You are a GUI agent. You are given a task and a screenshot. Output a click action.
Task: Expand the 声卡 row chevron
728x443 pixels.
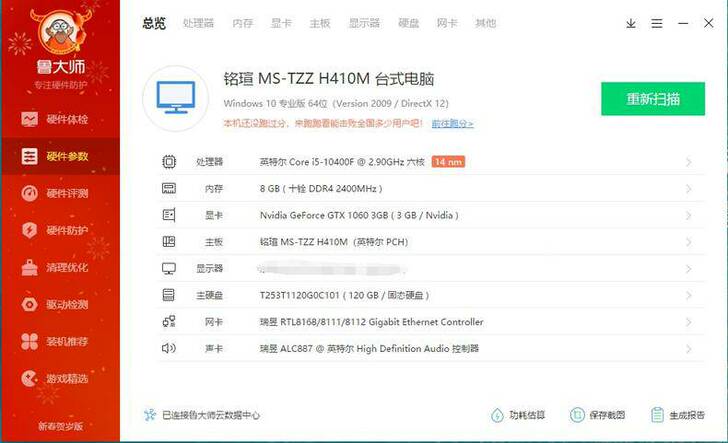click(x=689, y=349)
